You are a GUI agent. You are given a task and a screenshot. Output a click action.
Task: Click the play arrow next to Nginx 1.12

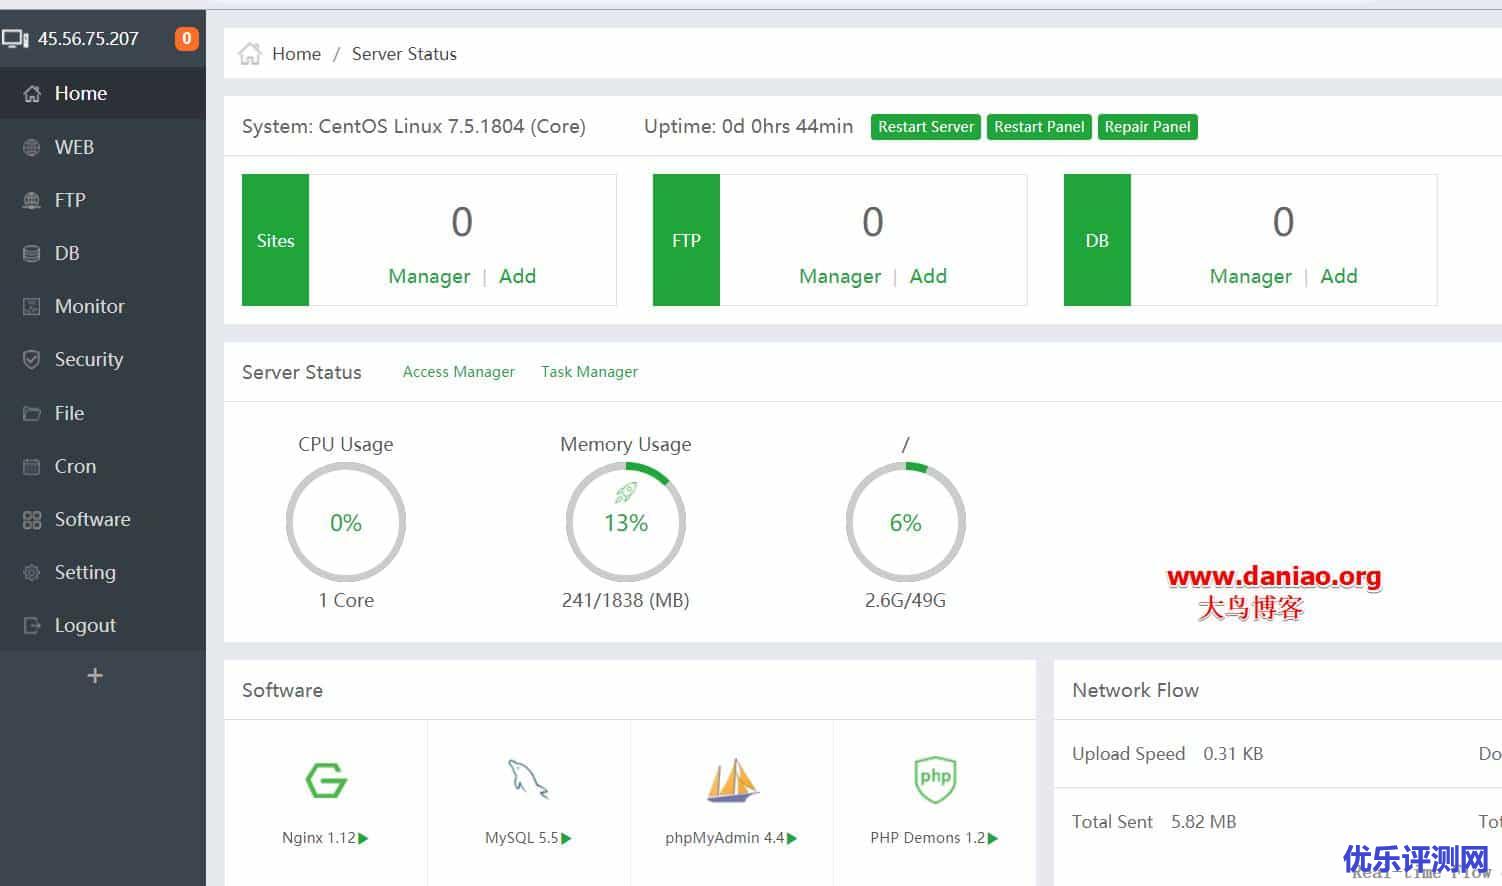coord(363,838)
